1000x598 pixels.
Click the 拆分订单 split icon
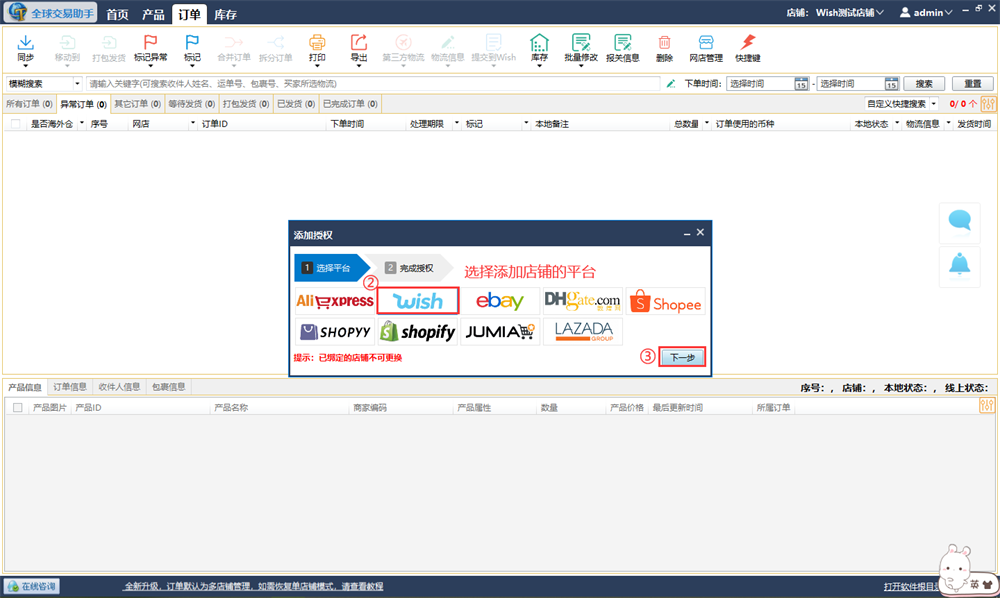click(276, 43)
